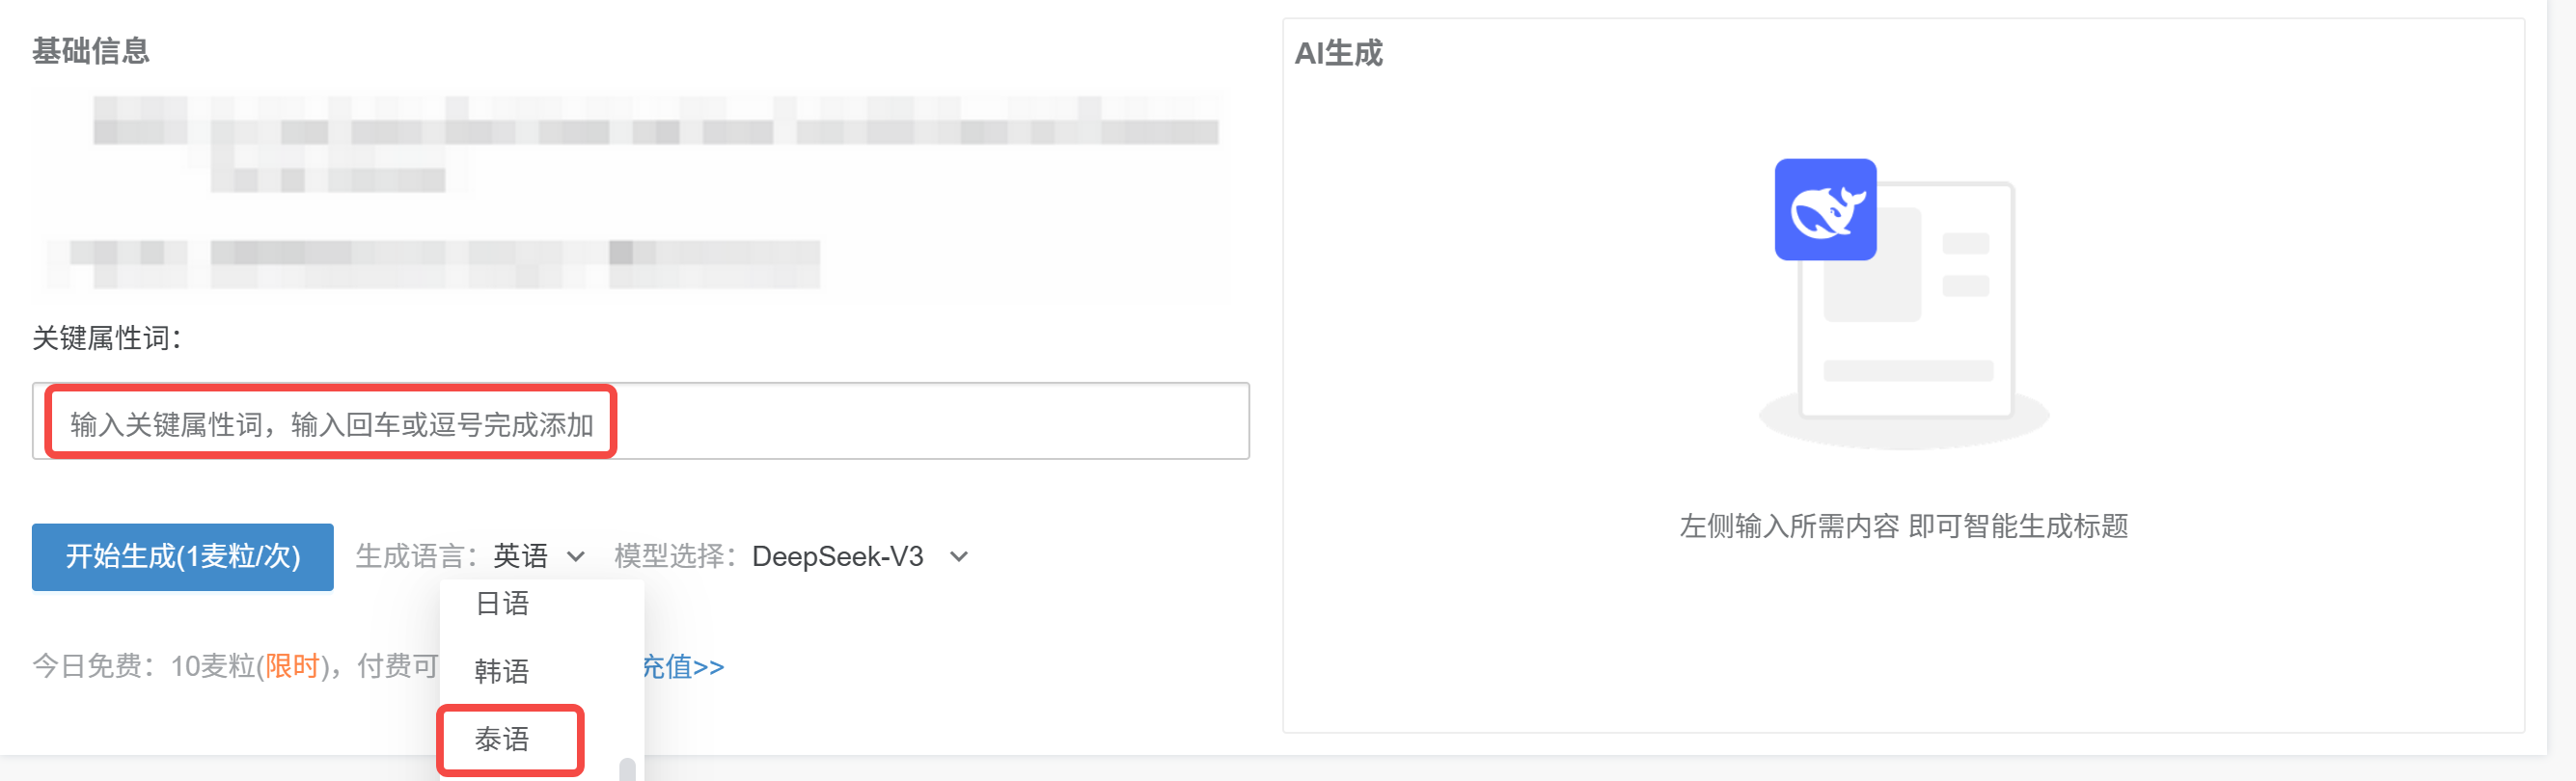The height and width of the screenshot is (781, 2576).
Task: Click the document placeholder illustration in AI生成 panel
Action: pos(1905,290)
